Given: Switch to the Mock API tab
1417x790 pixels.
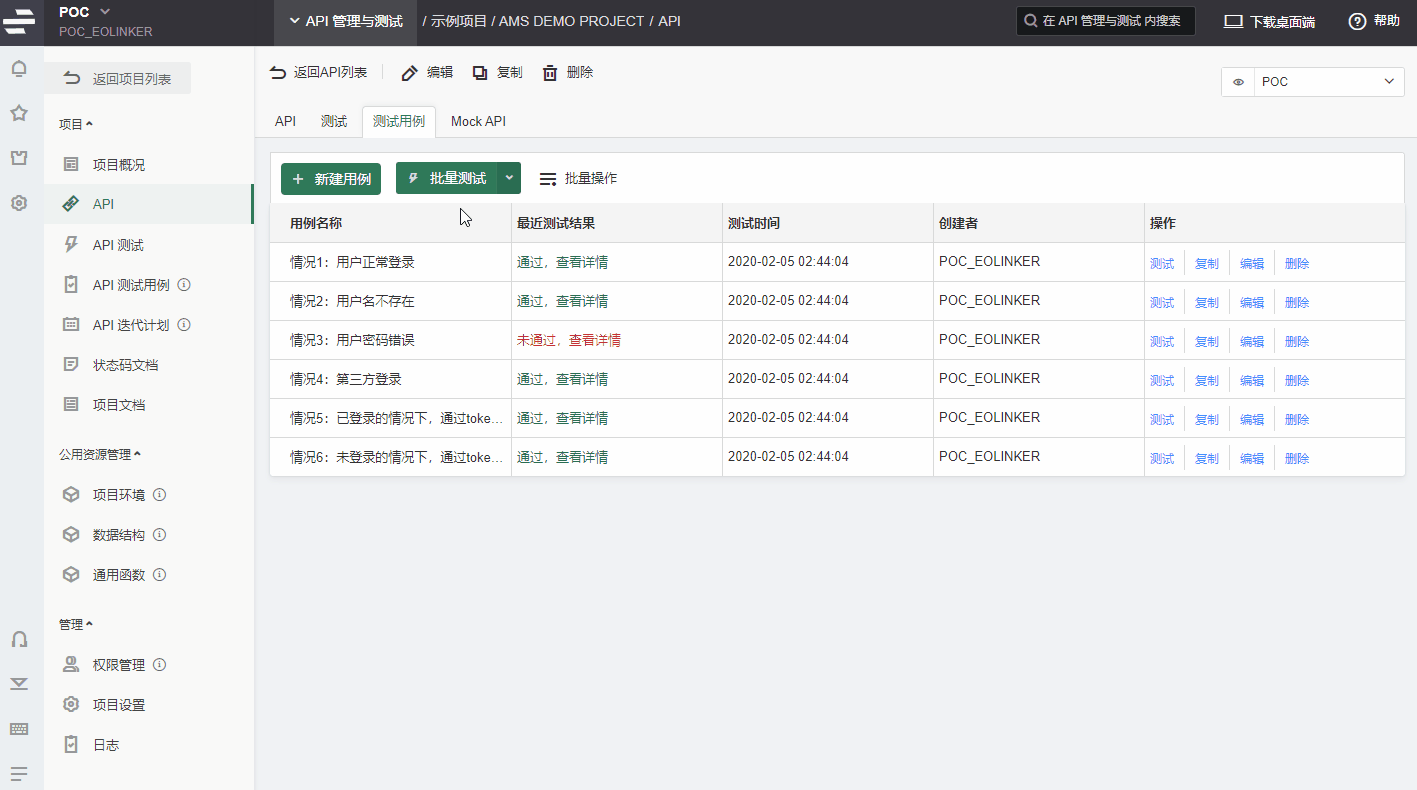Looking at the screenshot, I should tap(478, 121).
